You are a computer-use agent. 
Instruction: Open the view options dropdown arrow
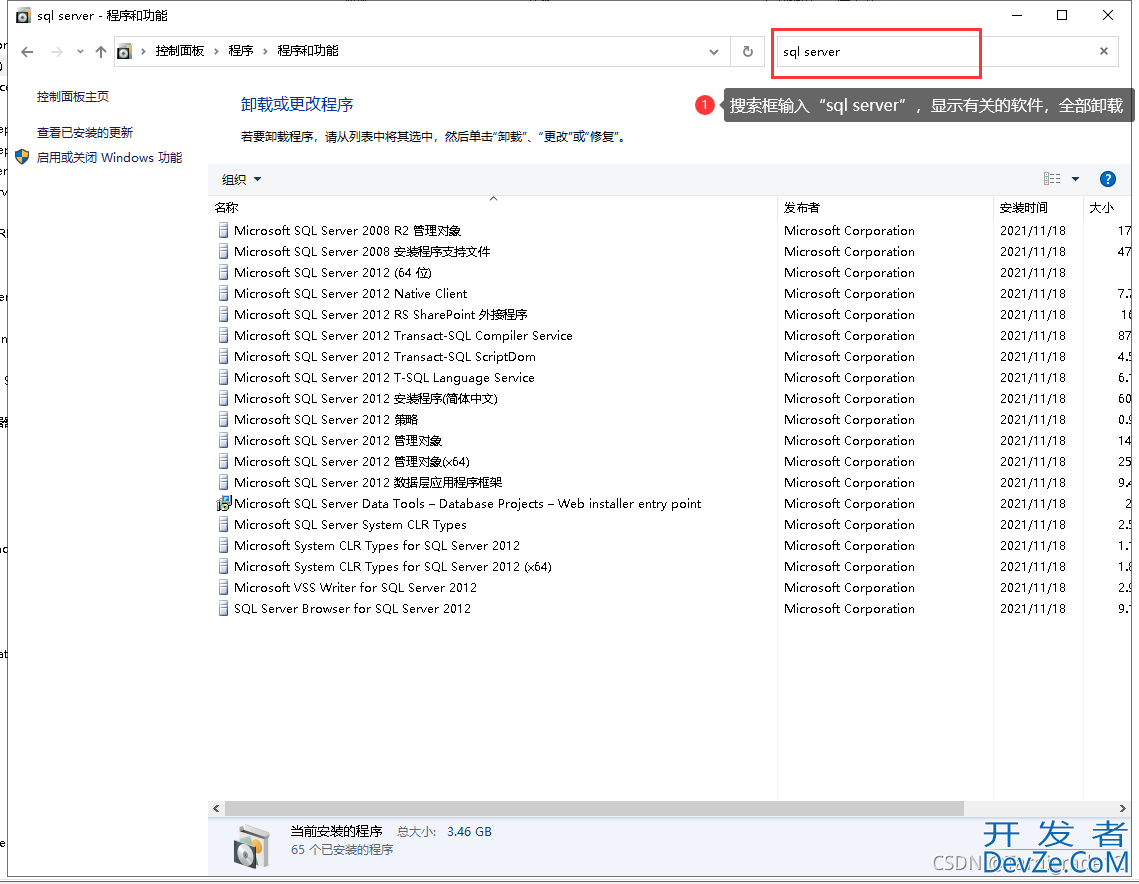click(1075, 179)
